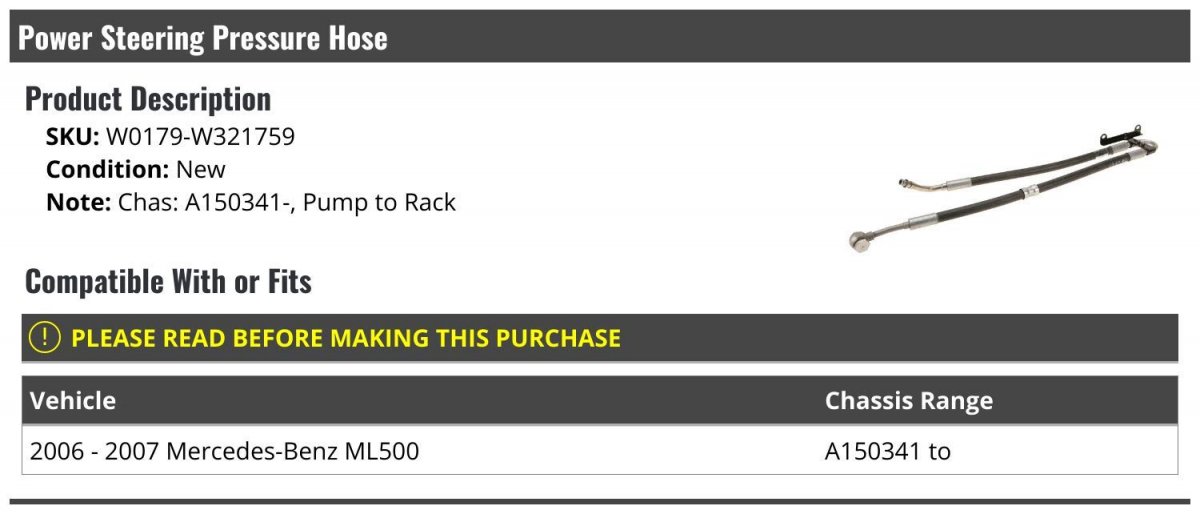Click the SKU value W0179-W321759

point(200,137)
